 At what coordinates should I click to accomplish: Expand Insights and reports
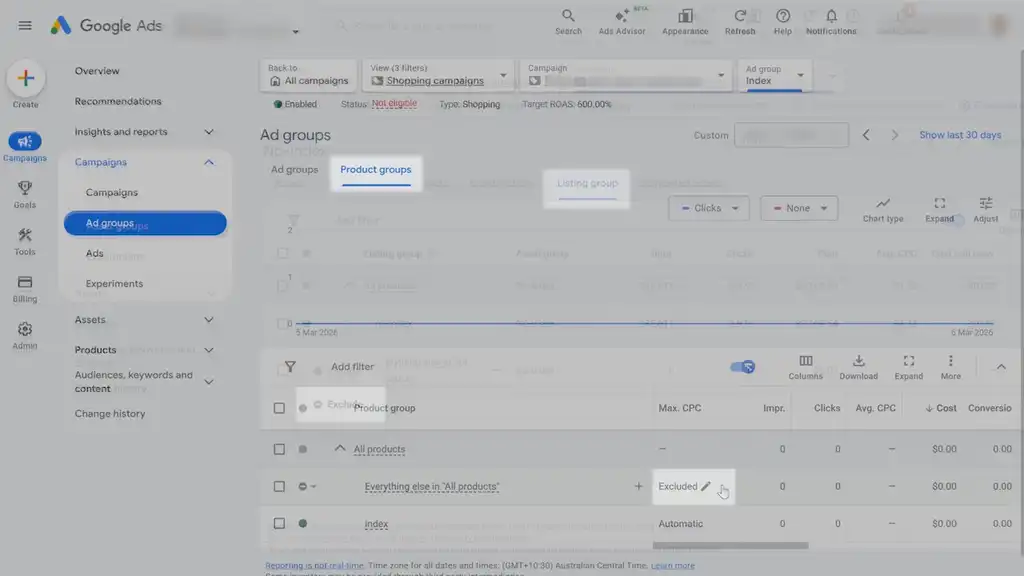tap(209, 132)
